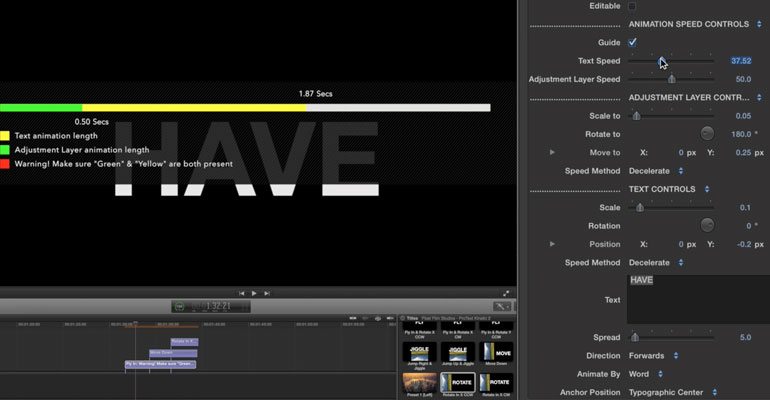The image size is (770, 400).
Task: Expand the Move to disclosure triangle
Action: pyautogui.click(x=552, y=152)
